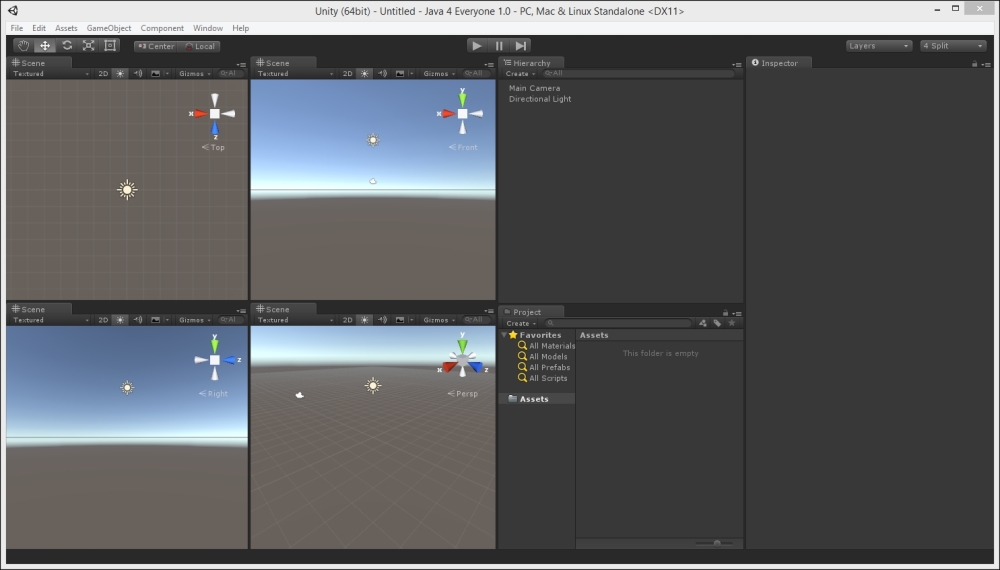Switch to the Hierarchy tab
The width and height of the screenshot is (1000, 570).
[x=531, y=63]
